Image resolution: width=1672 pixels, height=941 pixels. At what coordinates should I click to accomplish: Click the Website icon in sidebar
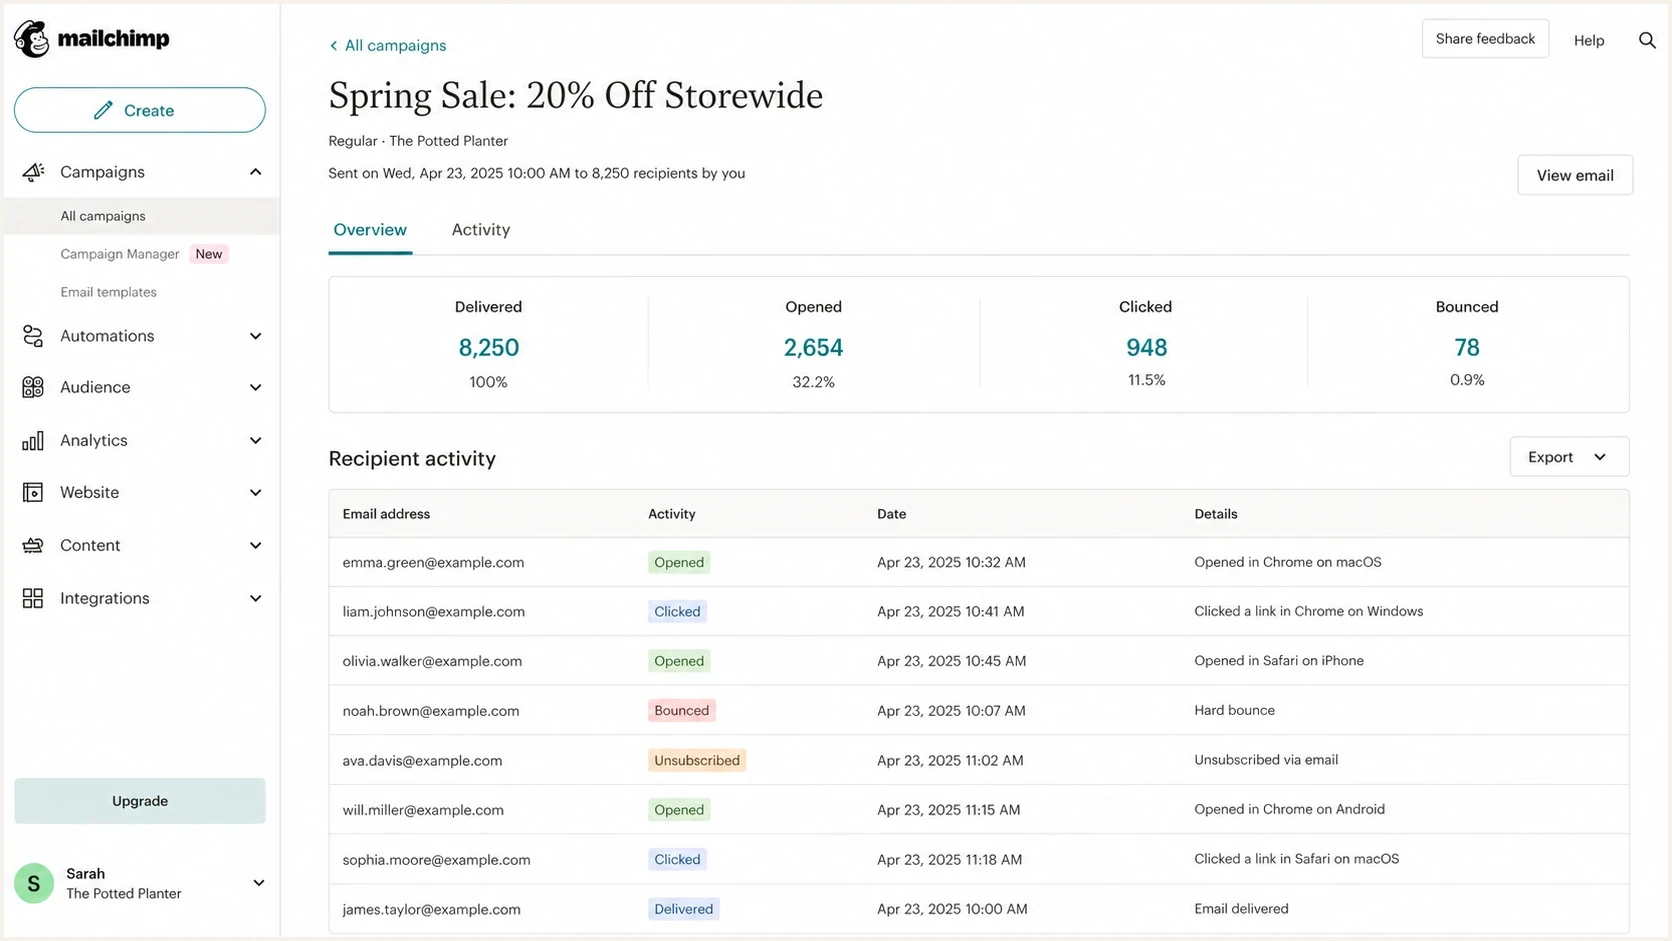pos(33,492)
